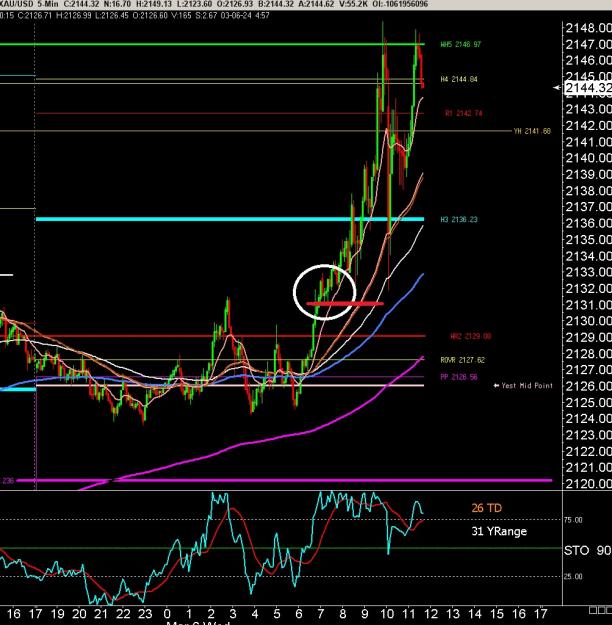This screenshot has height=625, width=612.
Task: Click the XAU/USD 5-Min title text
Action: 29,4
